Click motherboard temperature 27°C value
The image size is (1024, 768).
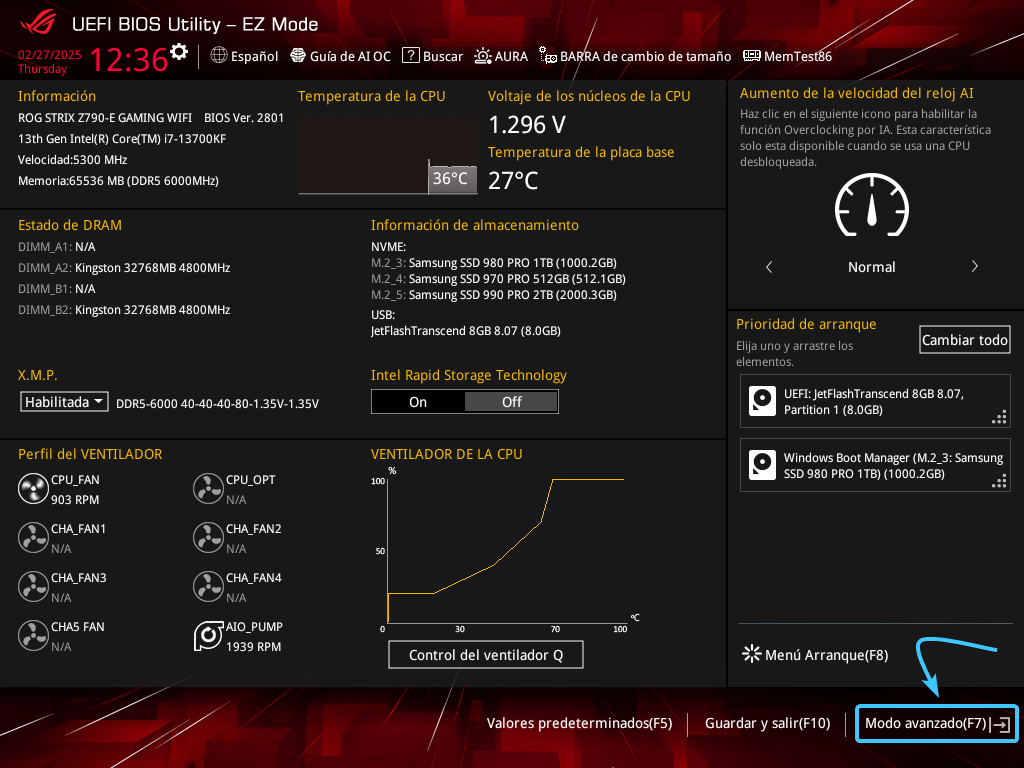click(x=513, y=180)
